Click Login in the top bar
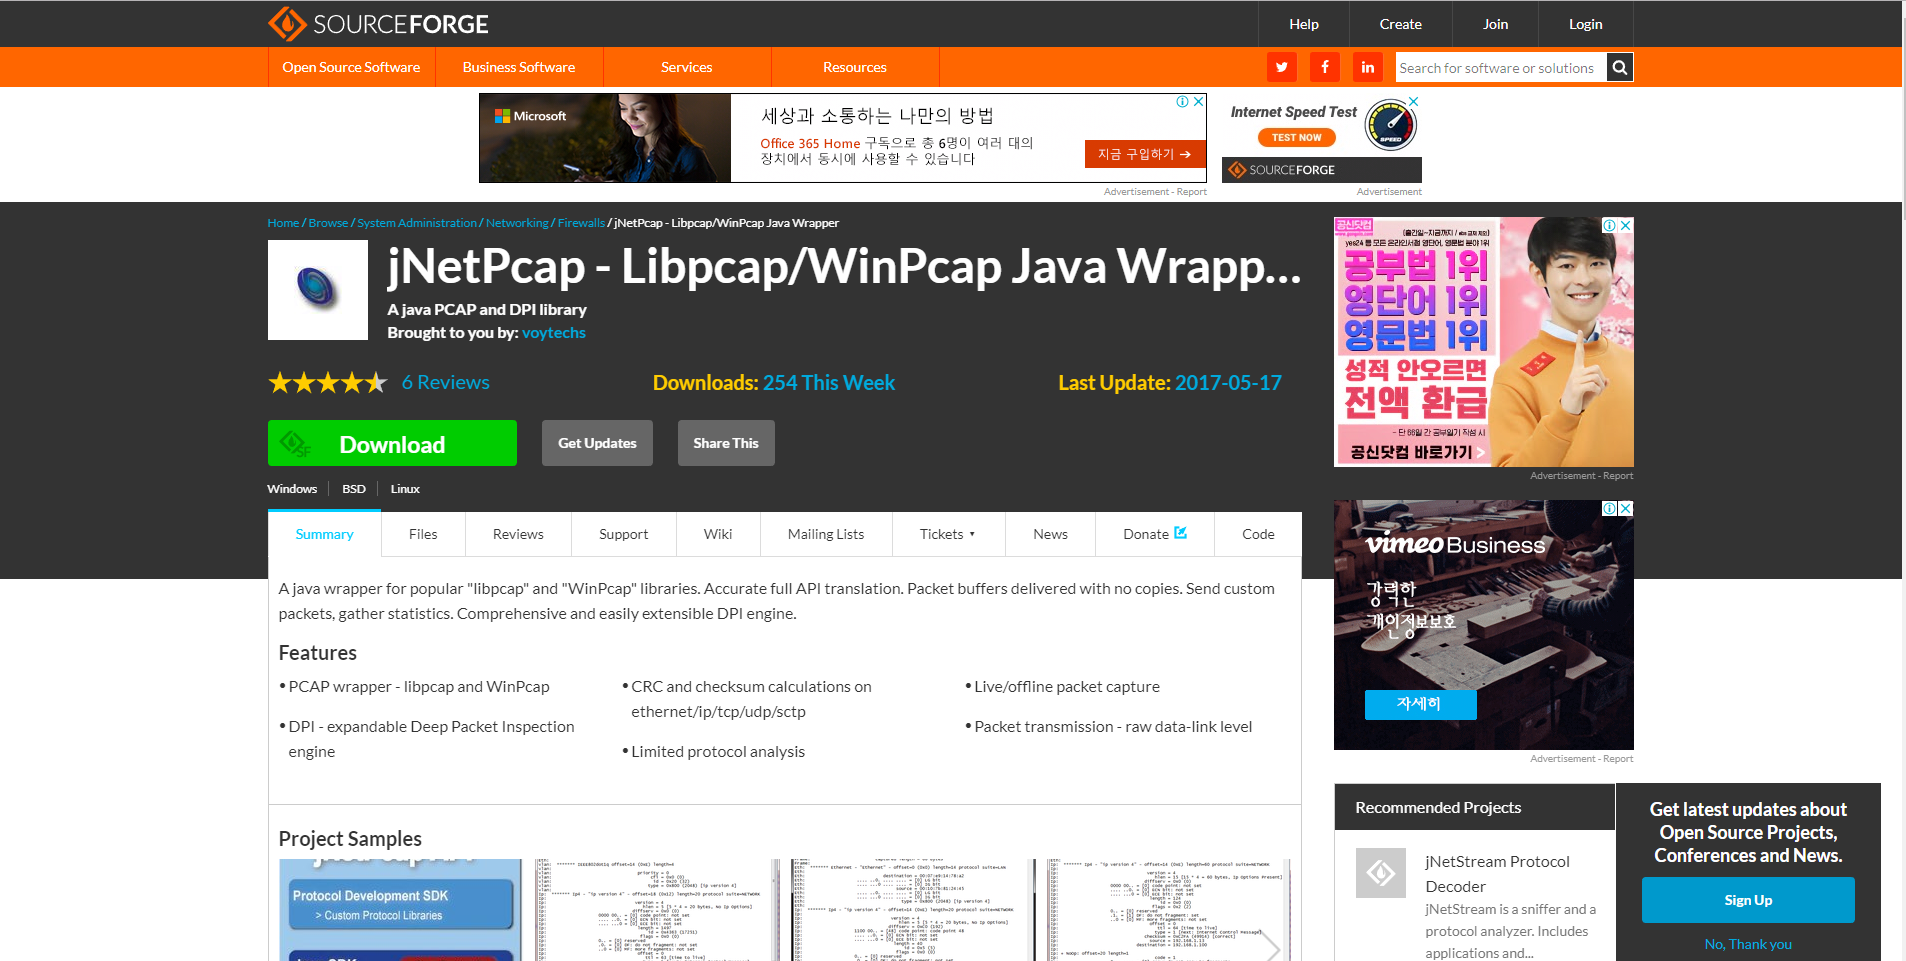1906x961 pixels. (x=1585, y=24)
